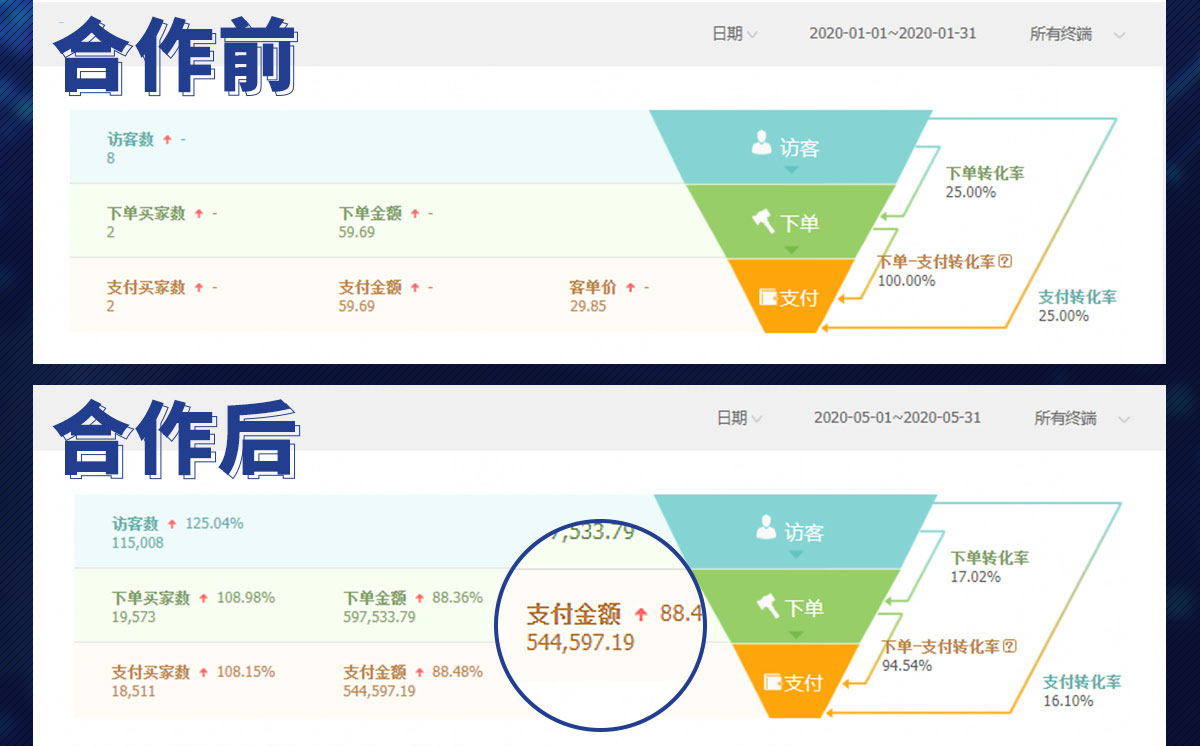Click the 108.98% growth percentage

click(245, 597)
